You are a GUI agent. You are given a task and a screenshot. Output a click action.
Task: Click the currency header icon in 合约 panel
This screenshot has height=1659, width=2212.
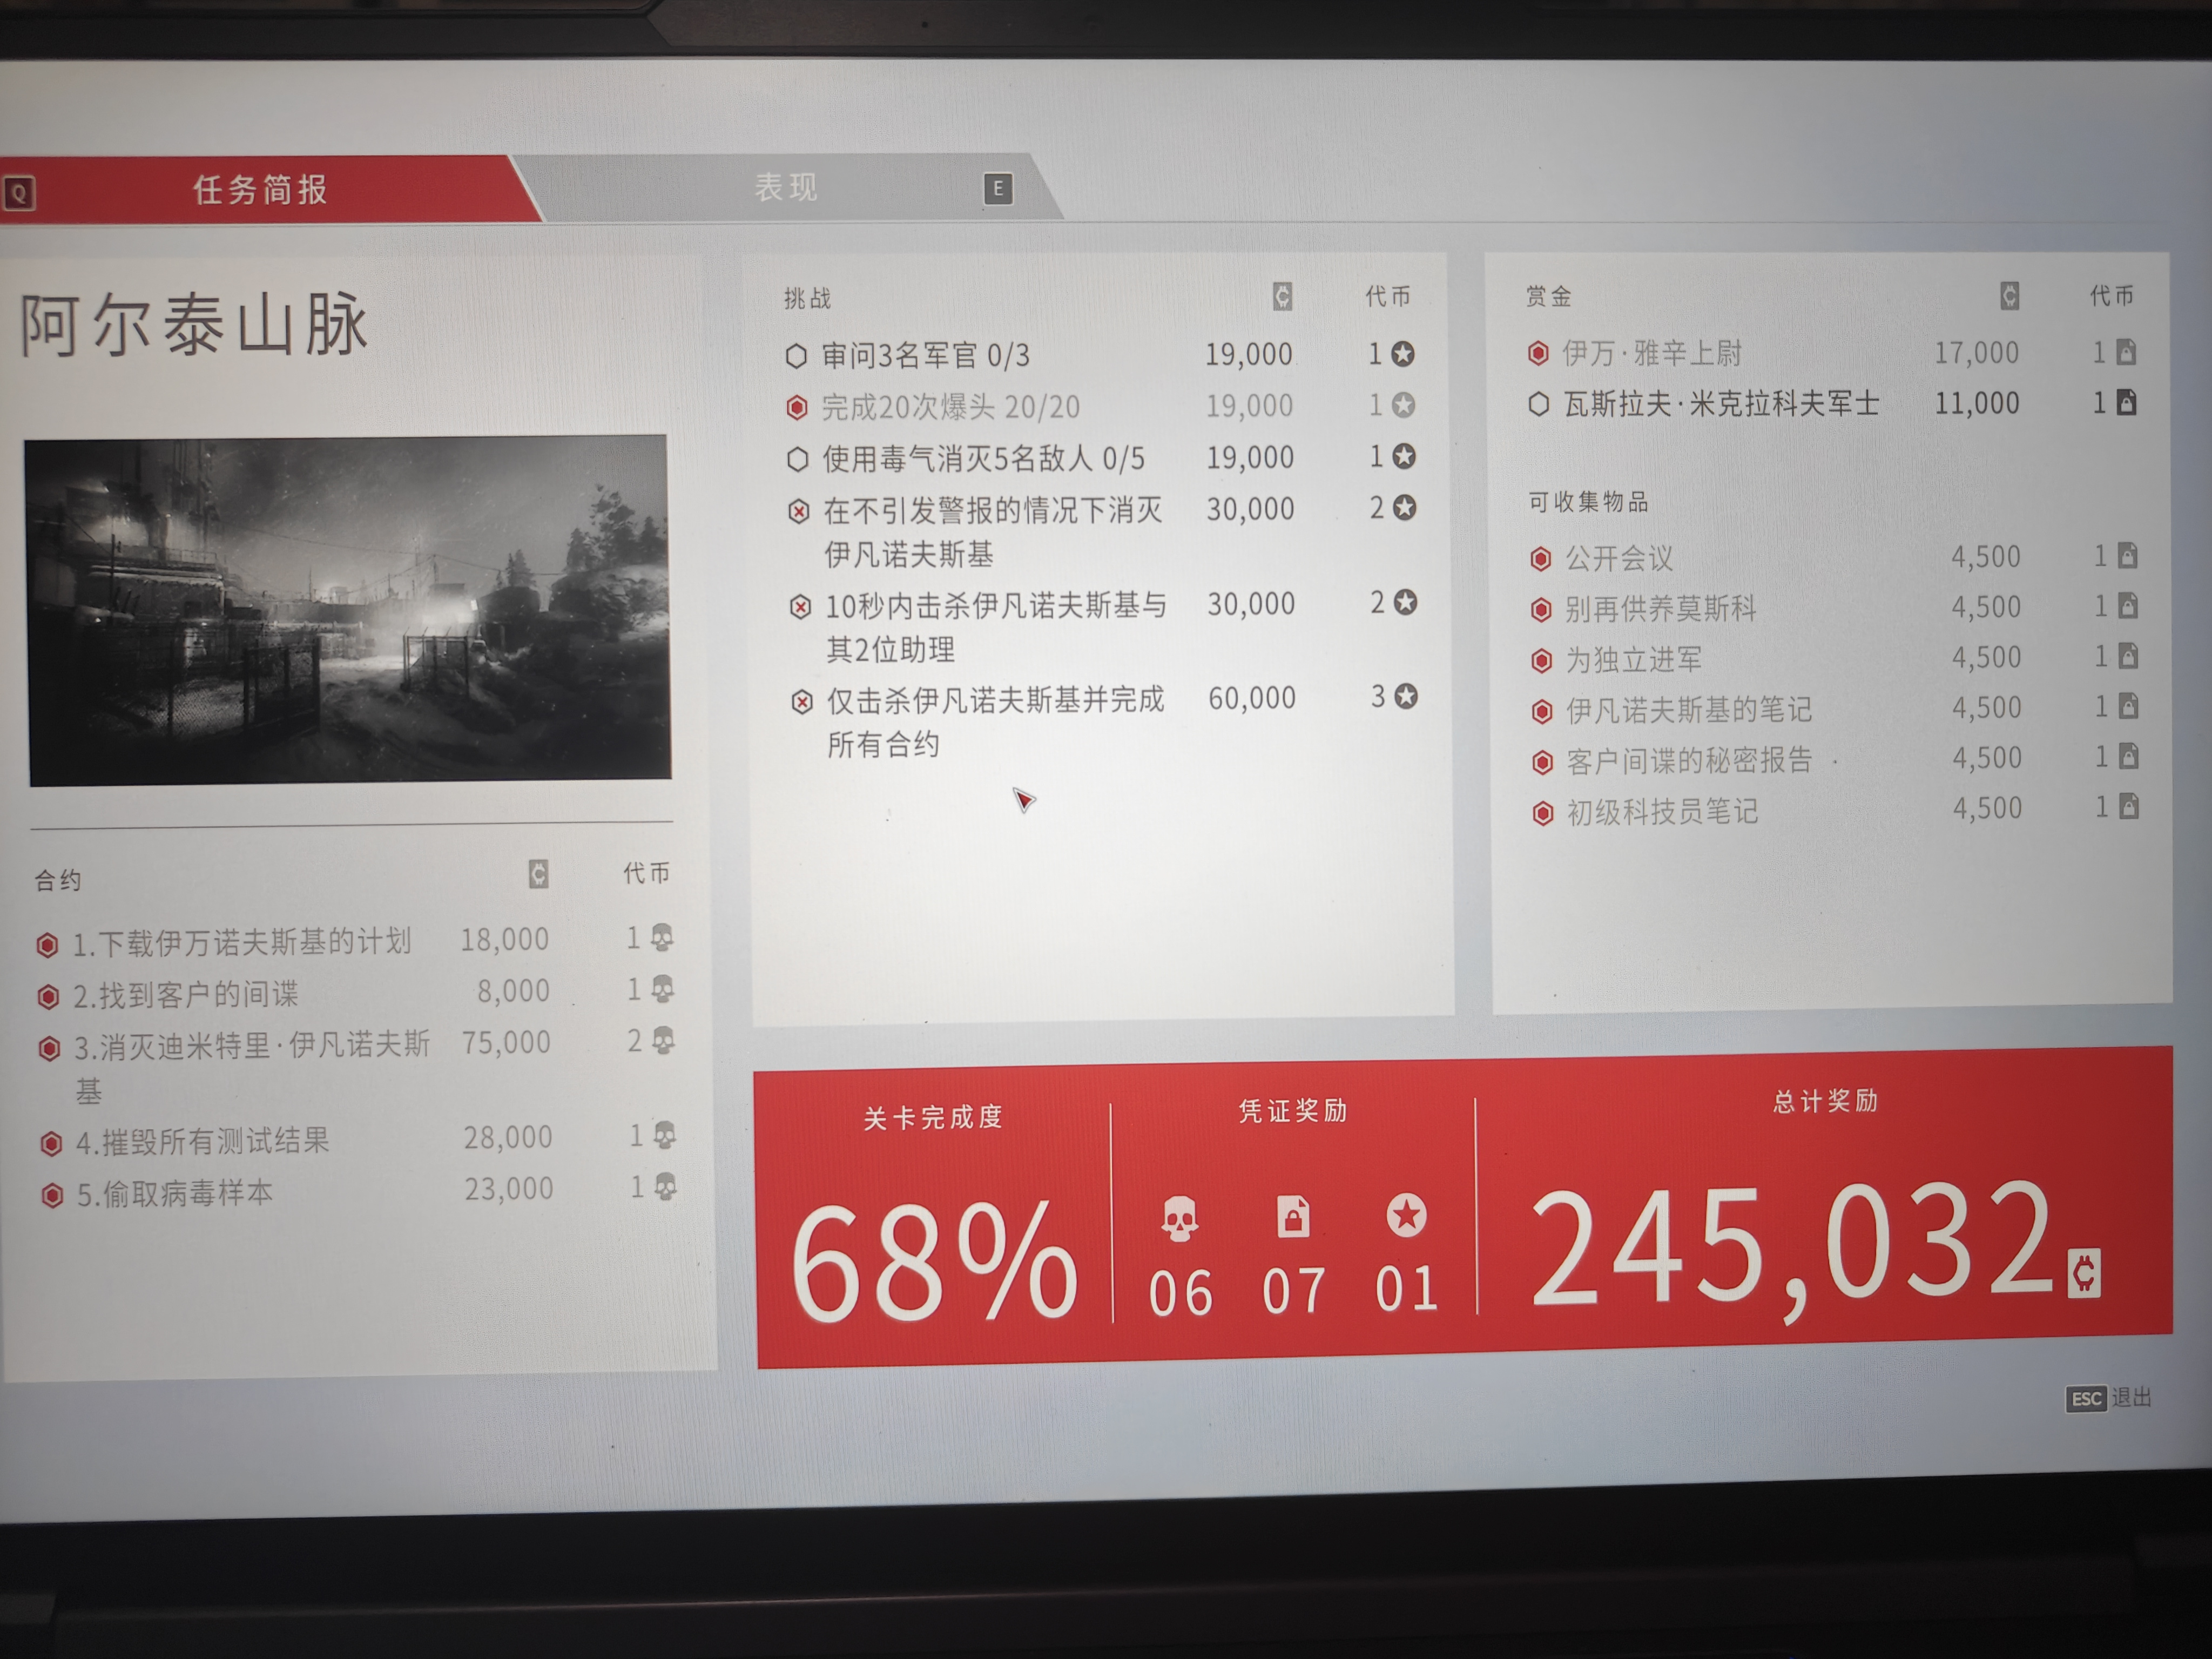[538, 874]
